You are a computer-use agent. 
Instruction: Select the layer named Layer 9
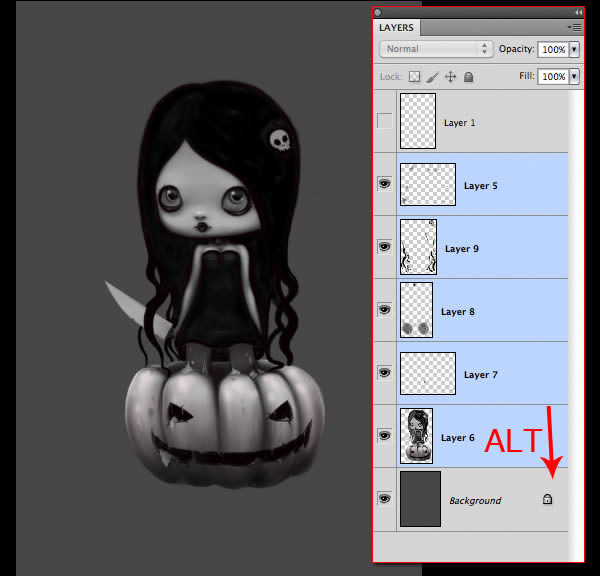462,249
